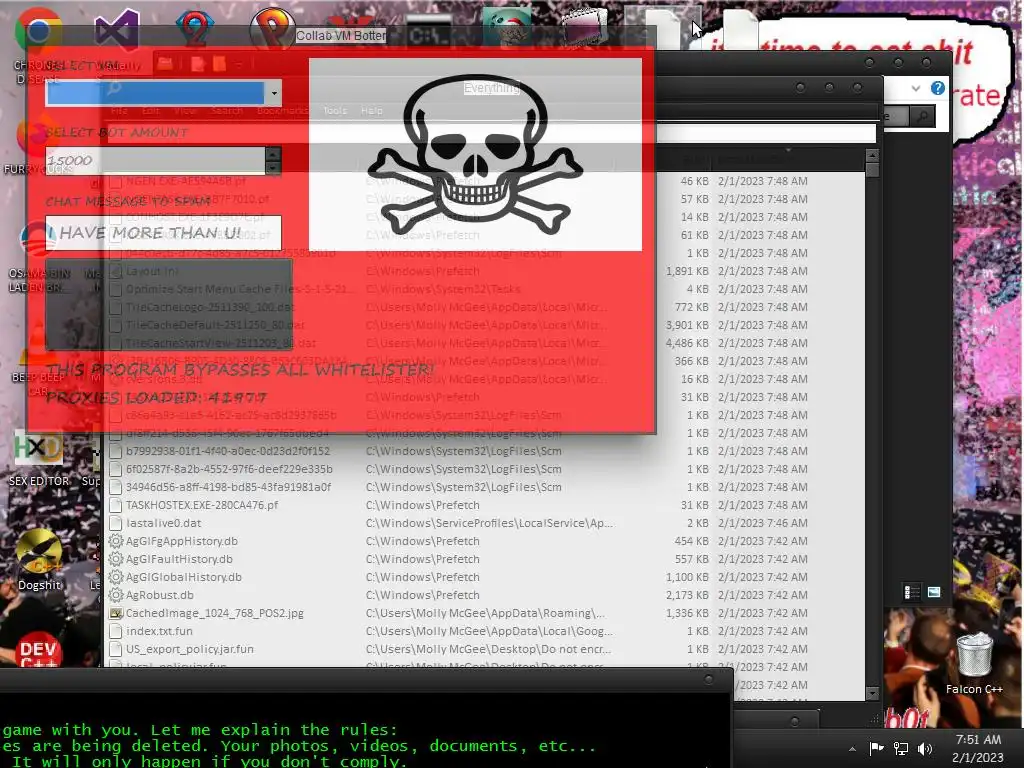Open the clock showing 7:51 AM
The image size is (1024, 768).
pyautogui.click(x=978, y=748)
